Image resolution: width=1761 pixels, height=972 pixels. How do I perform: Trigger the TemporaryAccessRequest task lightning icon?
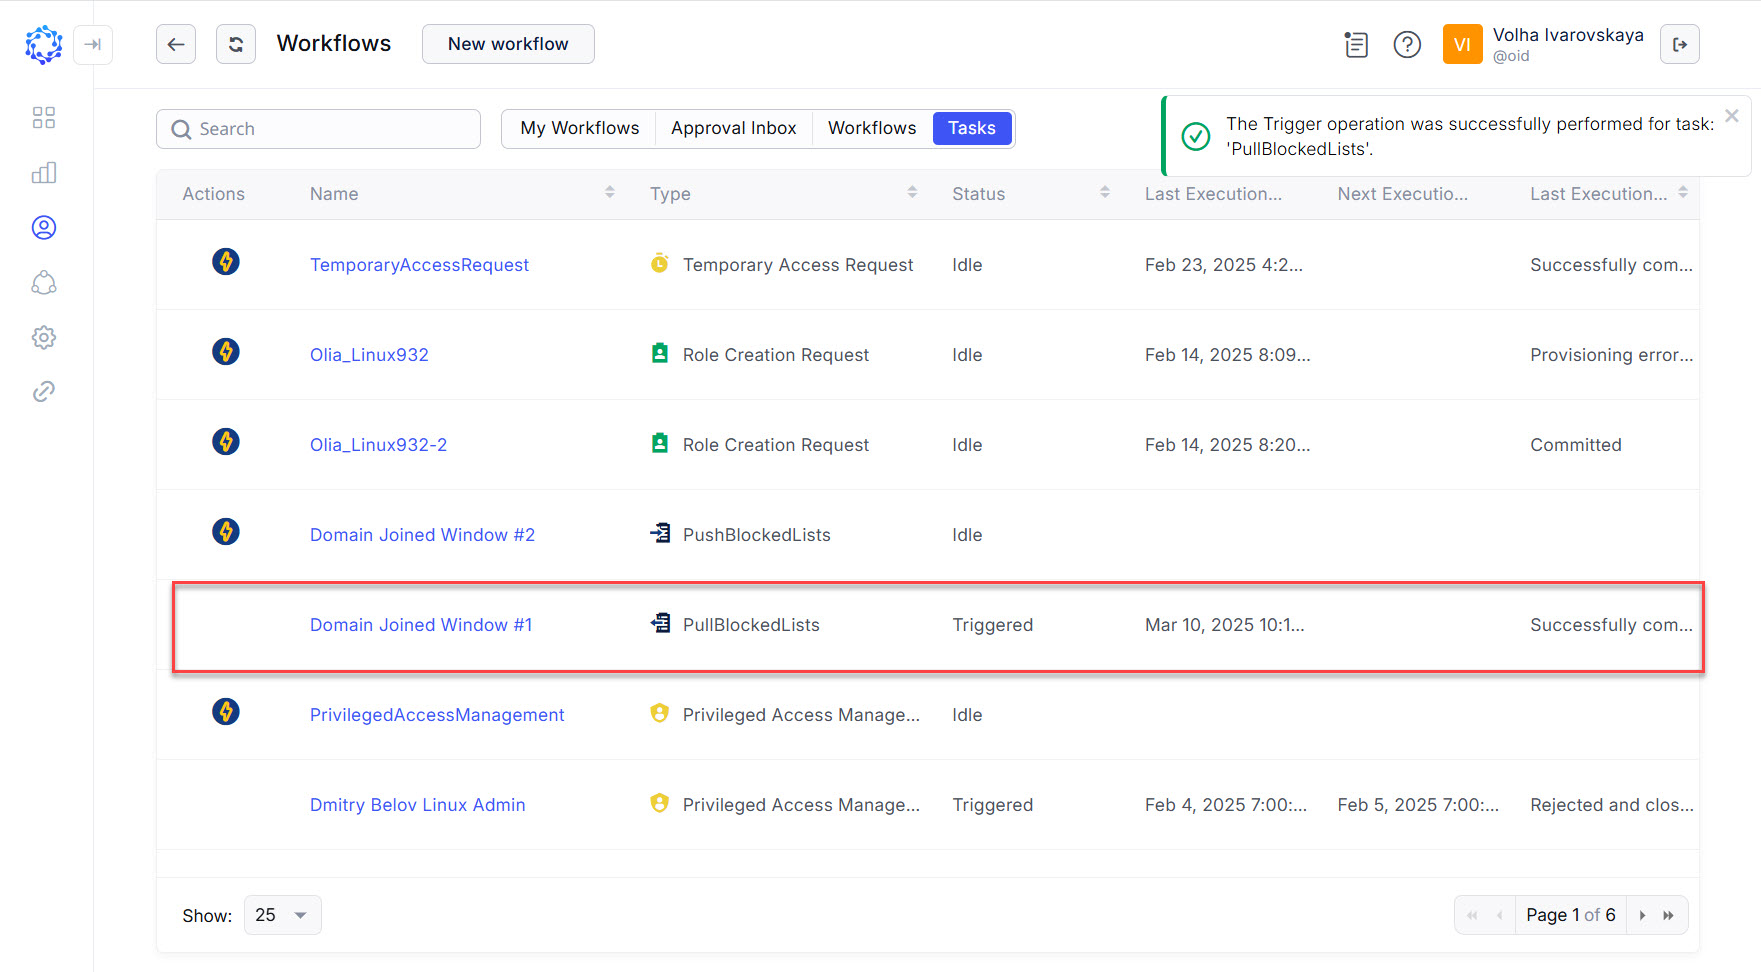[x=225, y=262]
